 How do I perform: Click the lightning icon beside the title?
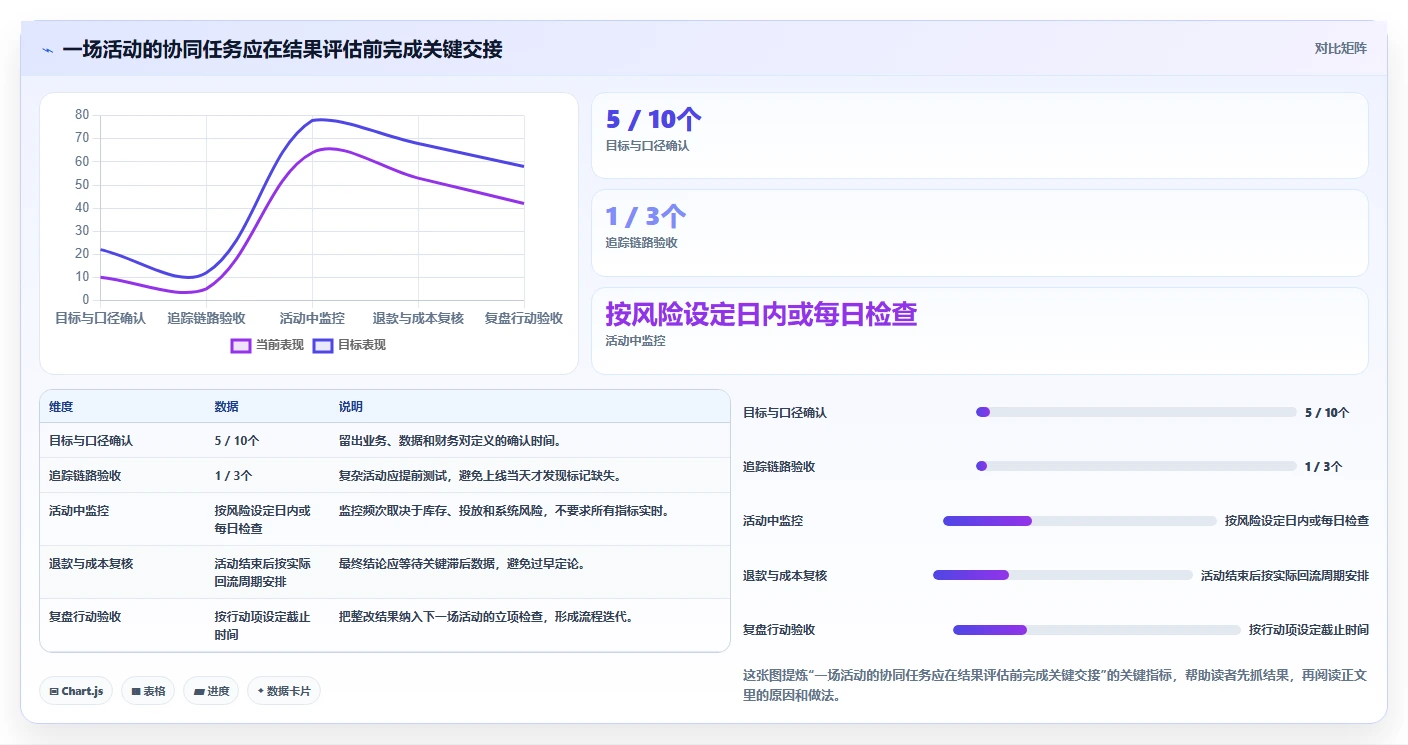pyautogui.click(x=48, y=49)
